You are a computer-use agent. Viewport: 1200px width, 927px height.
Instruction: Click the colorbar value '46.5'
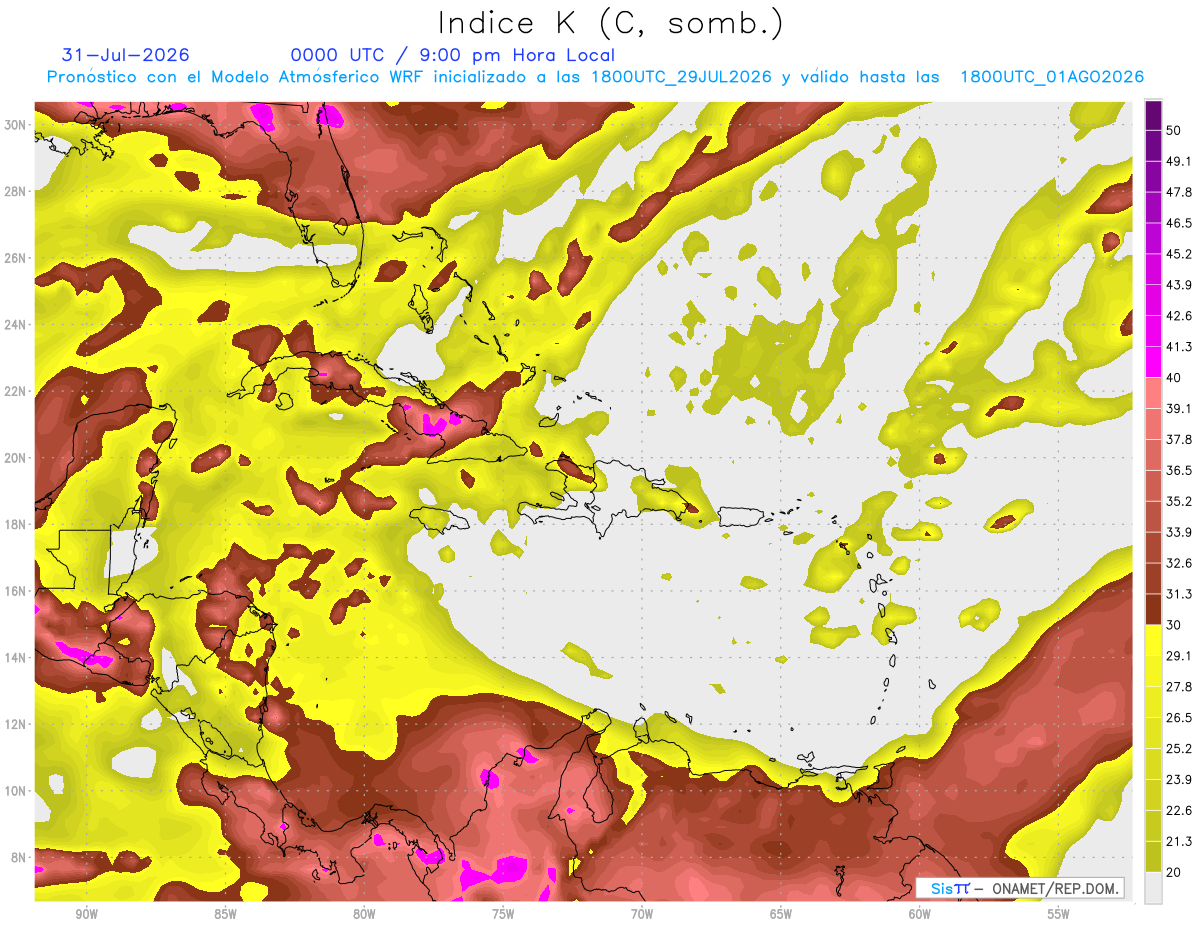point(1180,224)
